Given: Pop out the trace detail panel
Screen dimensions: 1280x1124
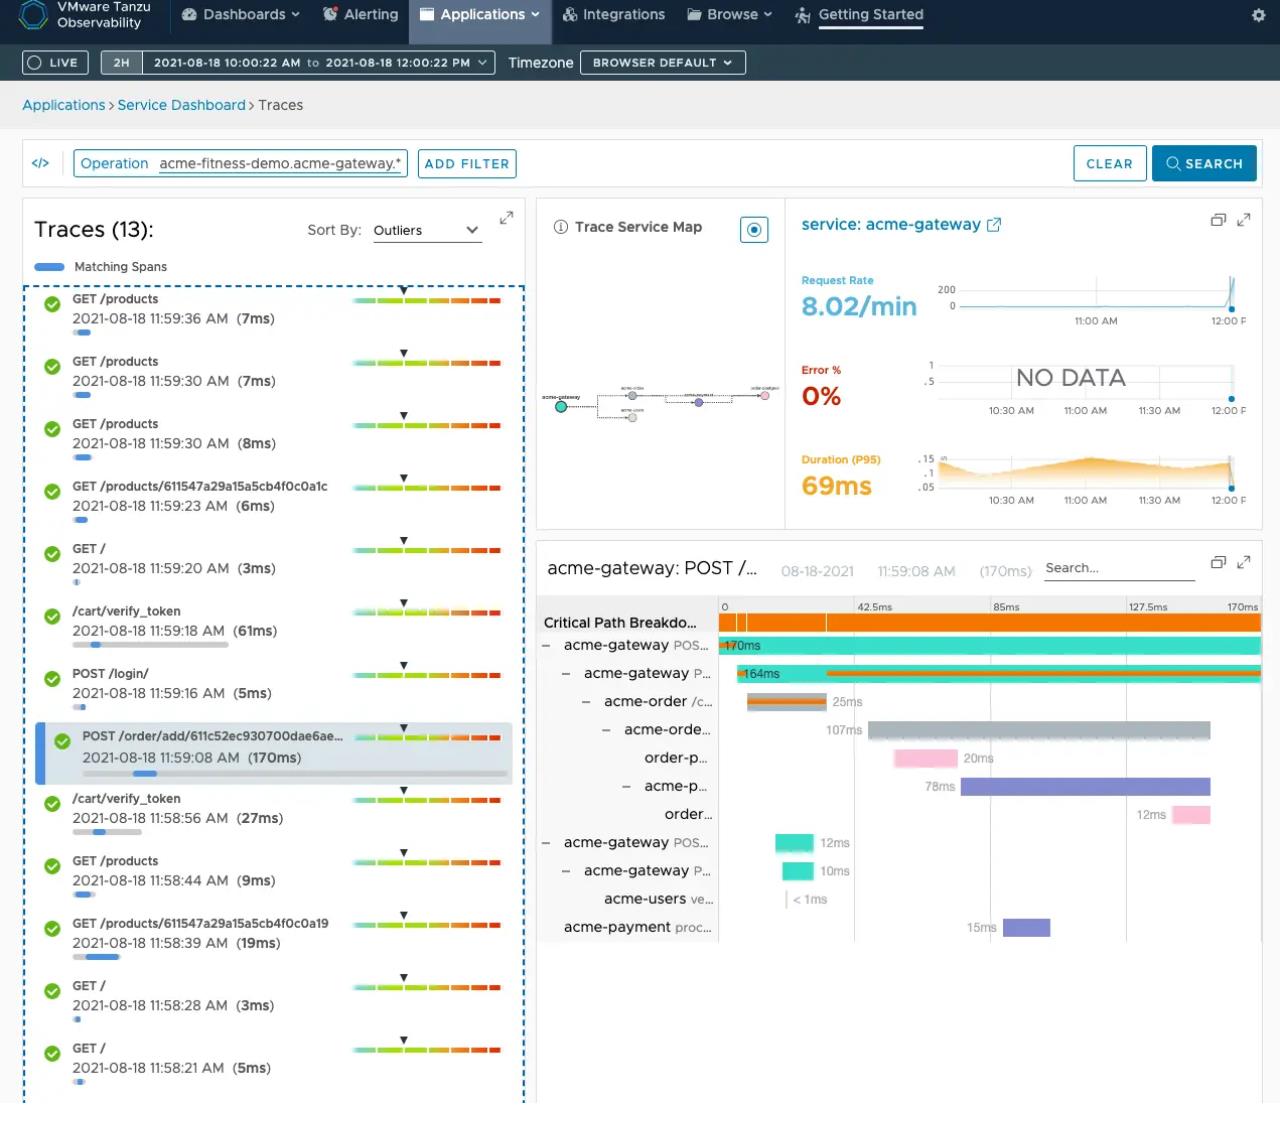Looking at the screenshot, I should (x=1218, y=563).
